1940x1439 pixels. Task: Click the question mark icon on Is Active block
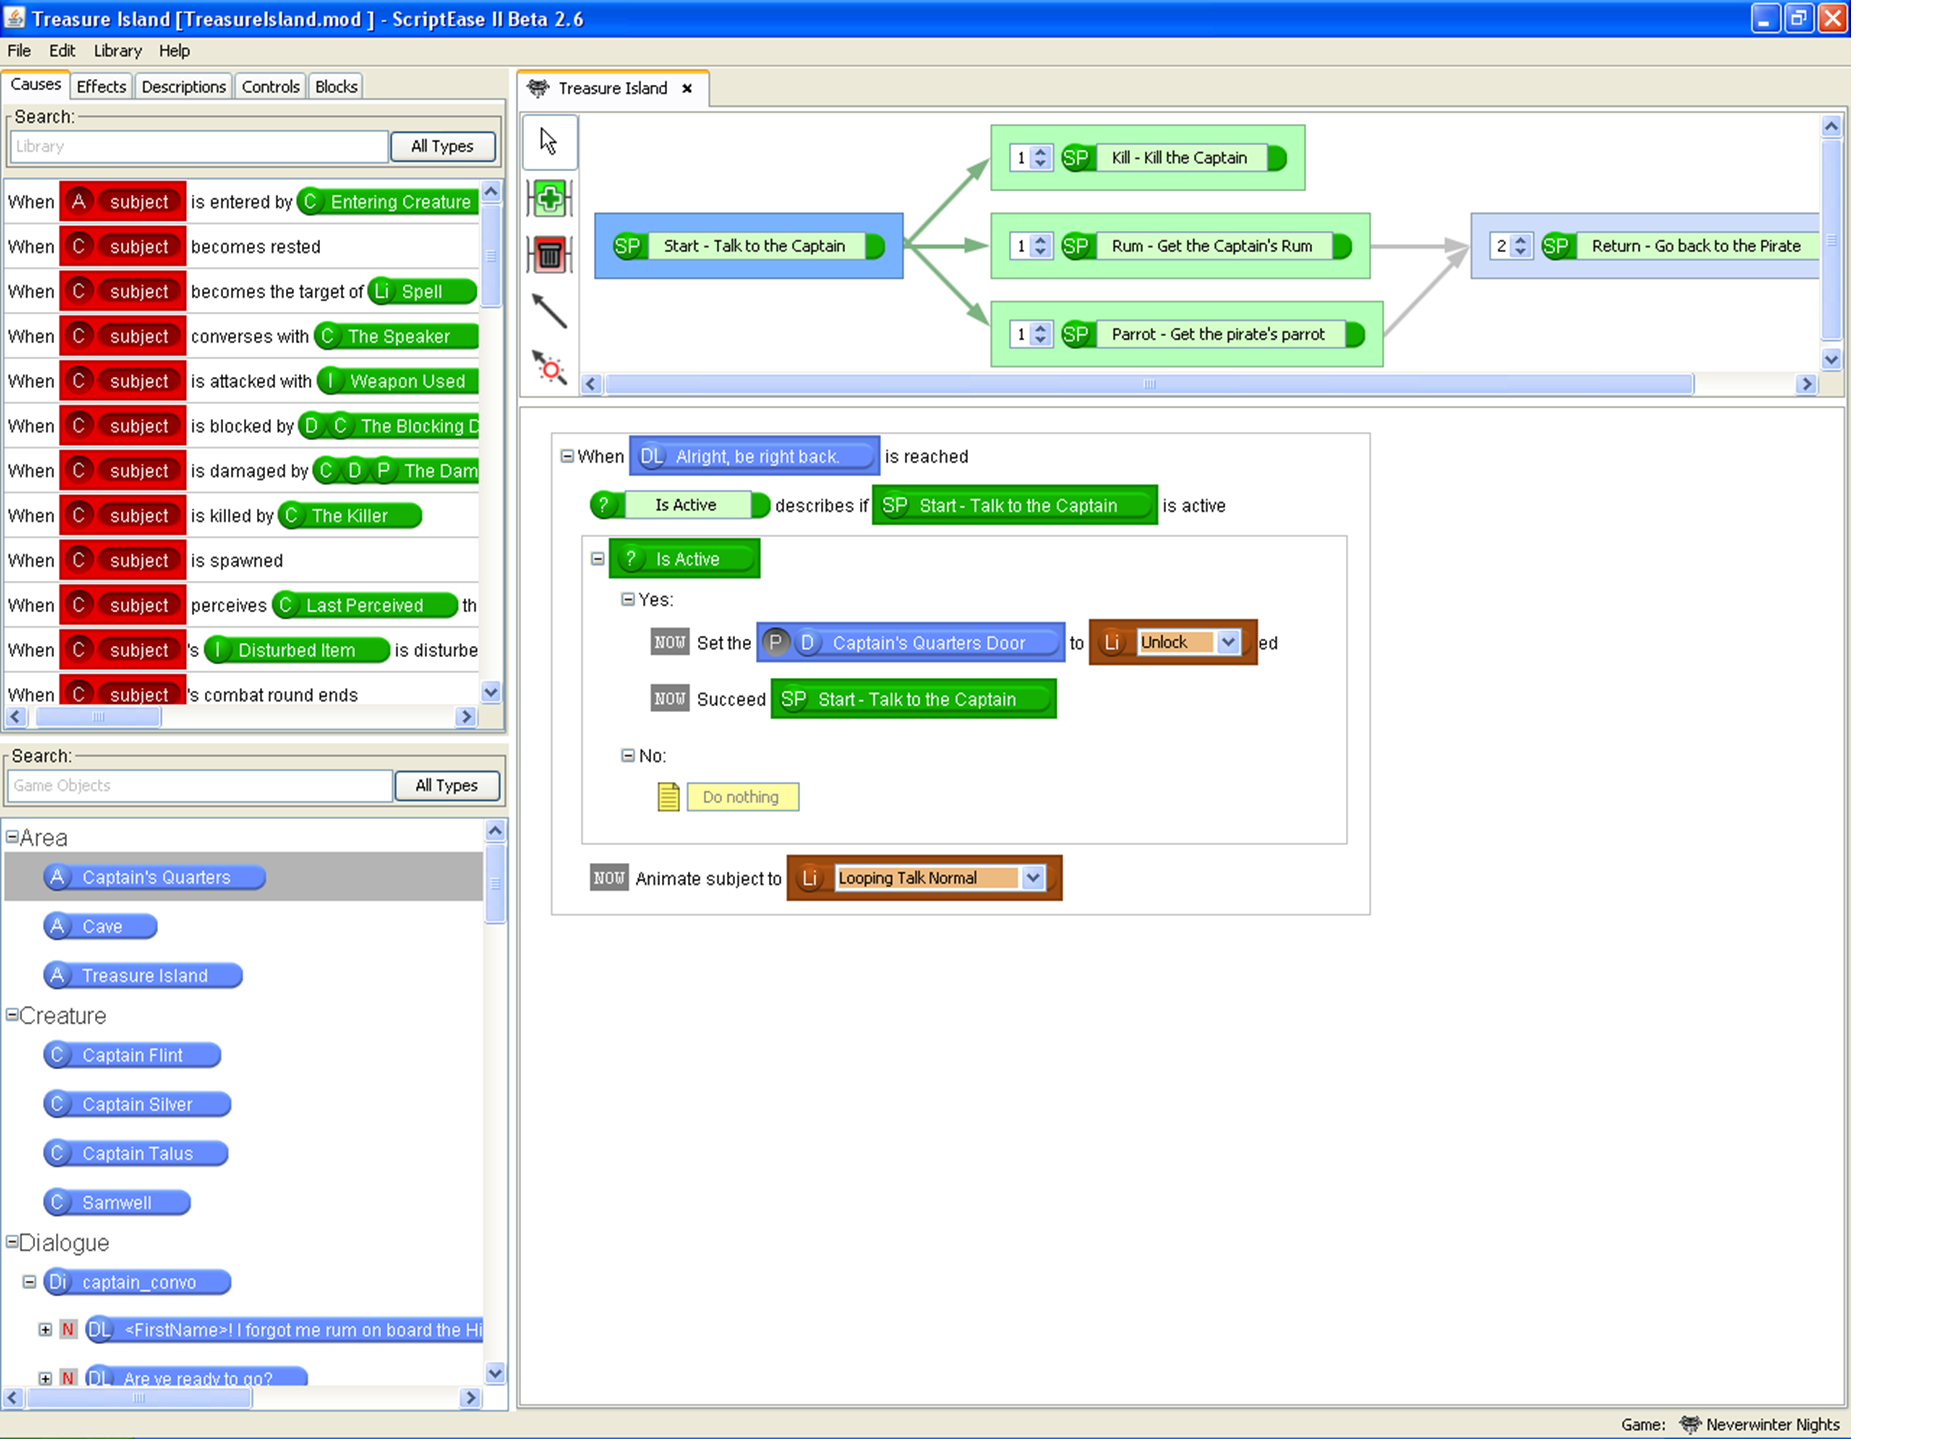click(x=631, y=559)
